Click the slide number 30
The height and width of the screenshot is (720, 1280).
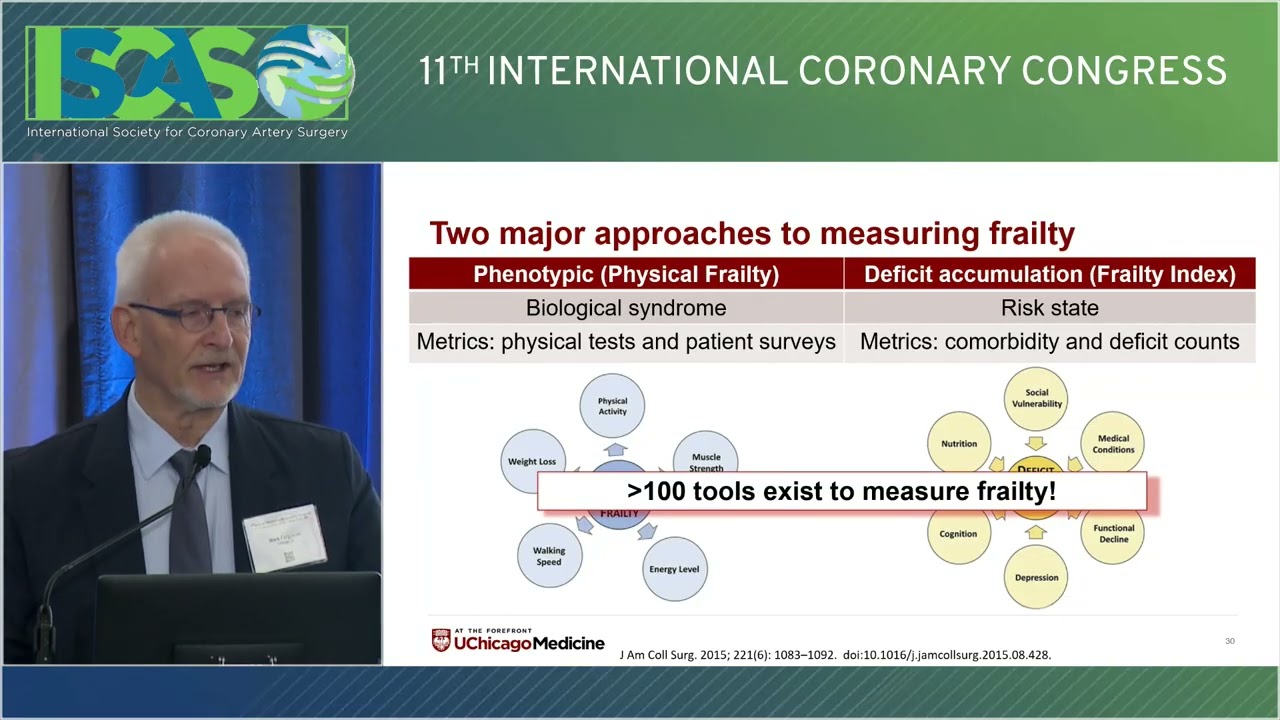click(1230, 641)
